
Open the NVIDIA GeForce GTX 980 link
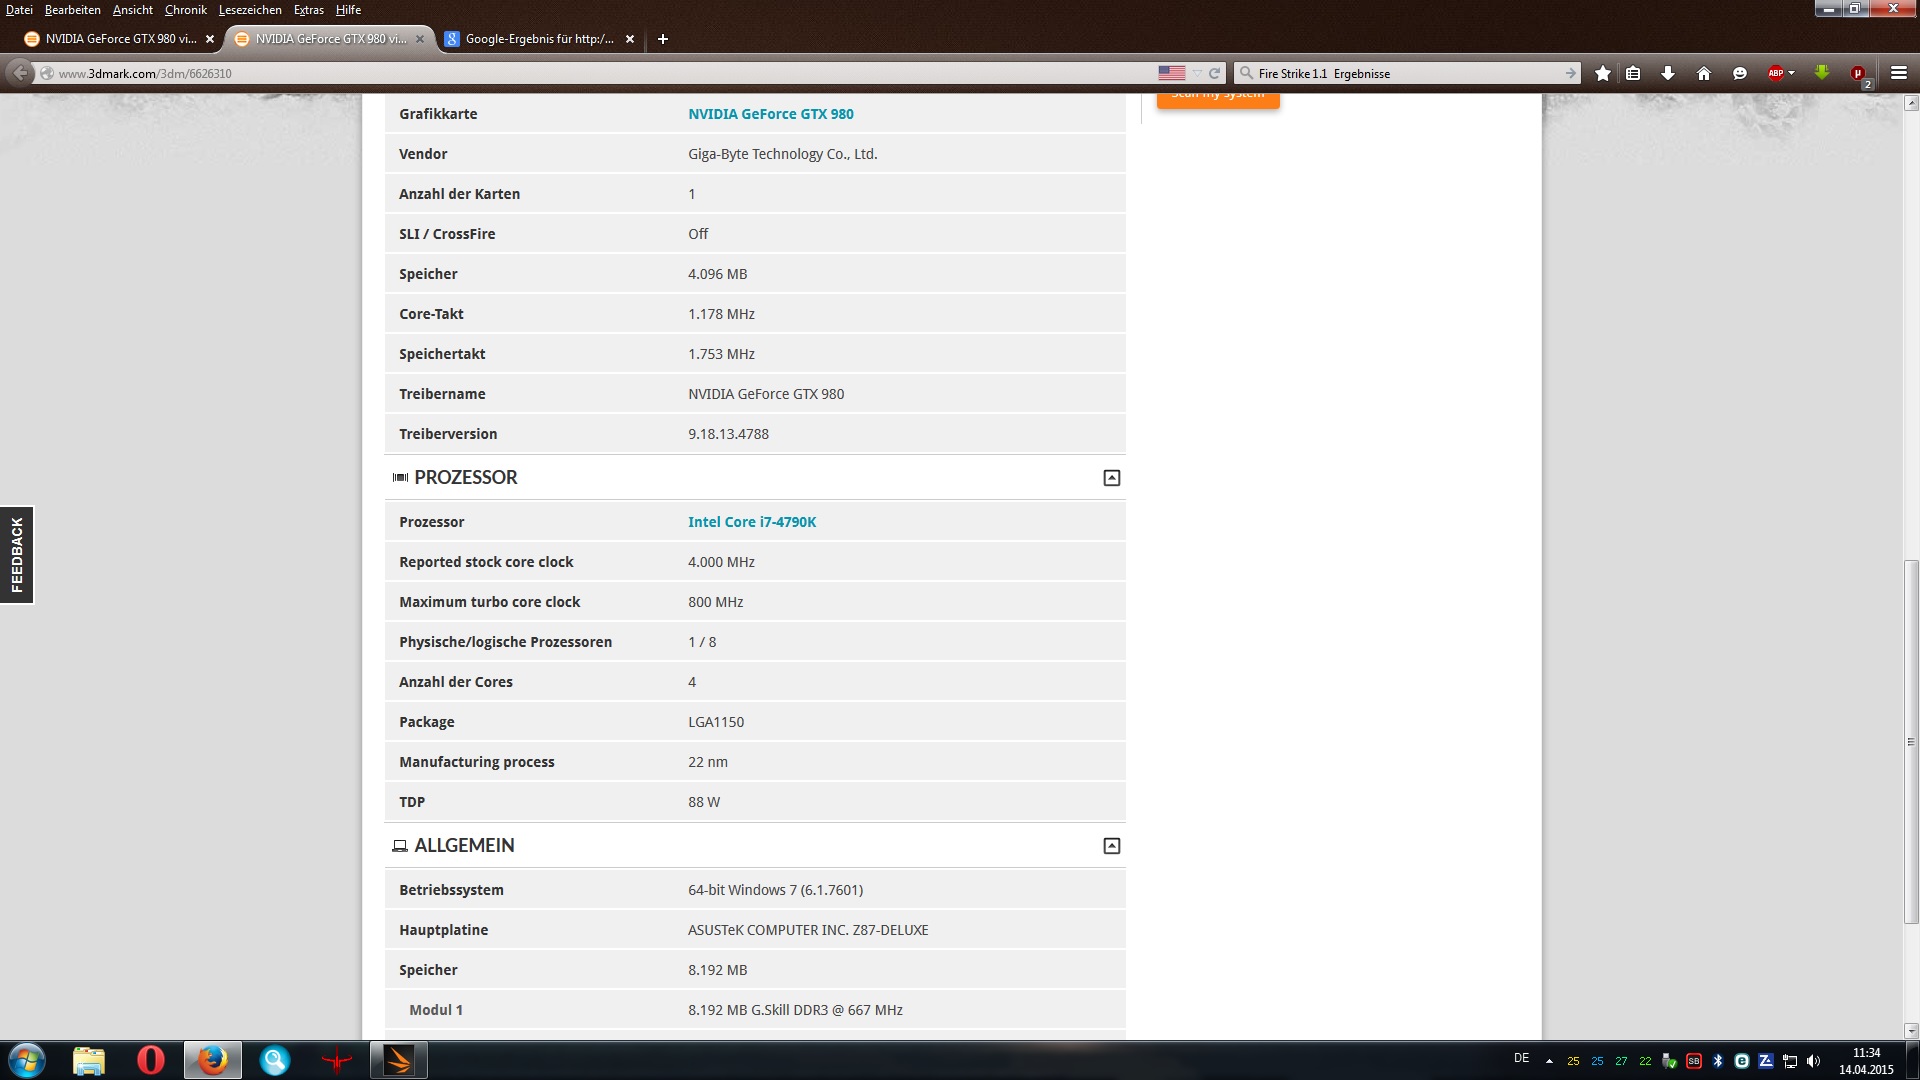pos(770,114)
